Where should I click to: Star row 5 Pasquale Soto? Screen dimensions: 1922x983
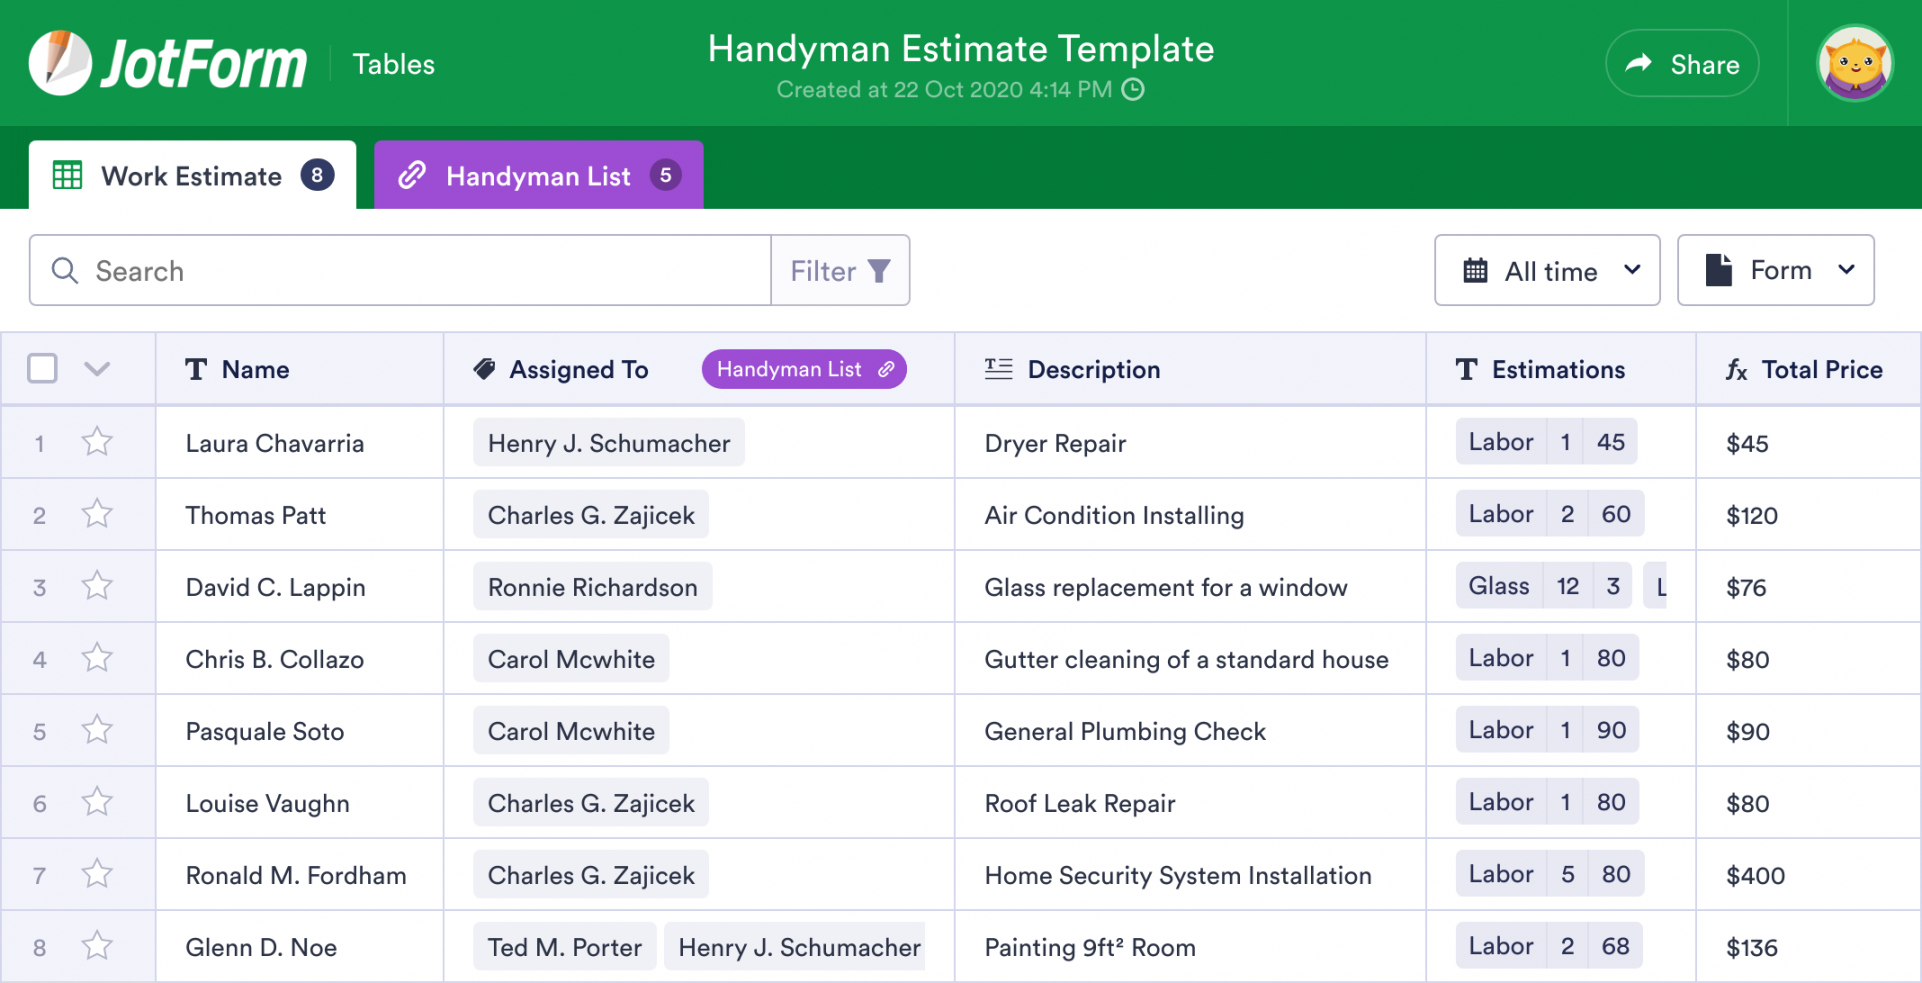[x=97, y=729]
